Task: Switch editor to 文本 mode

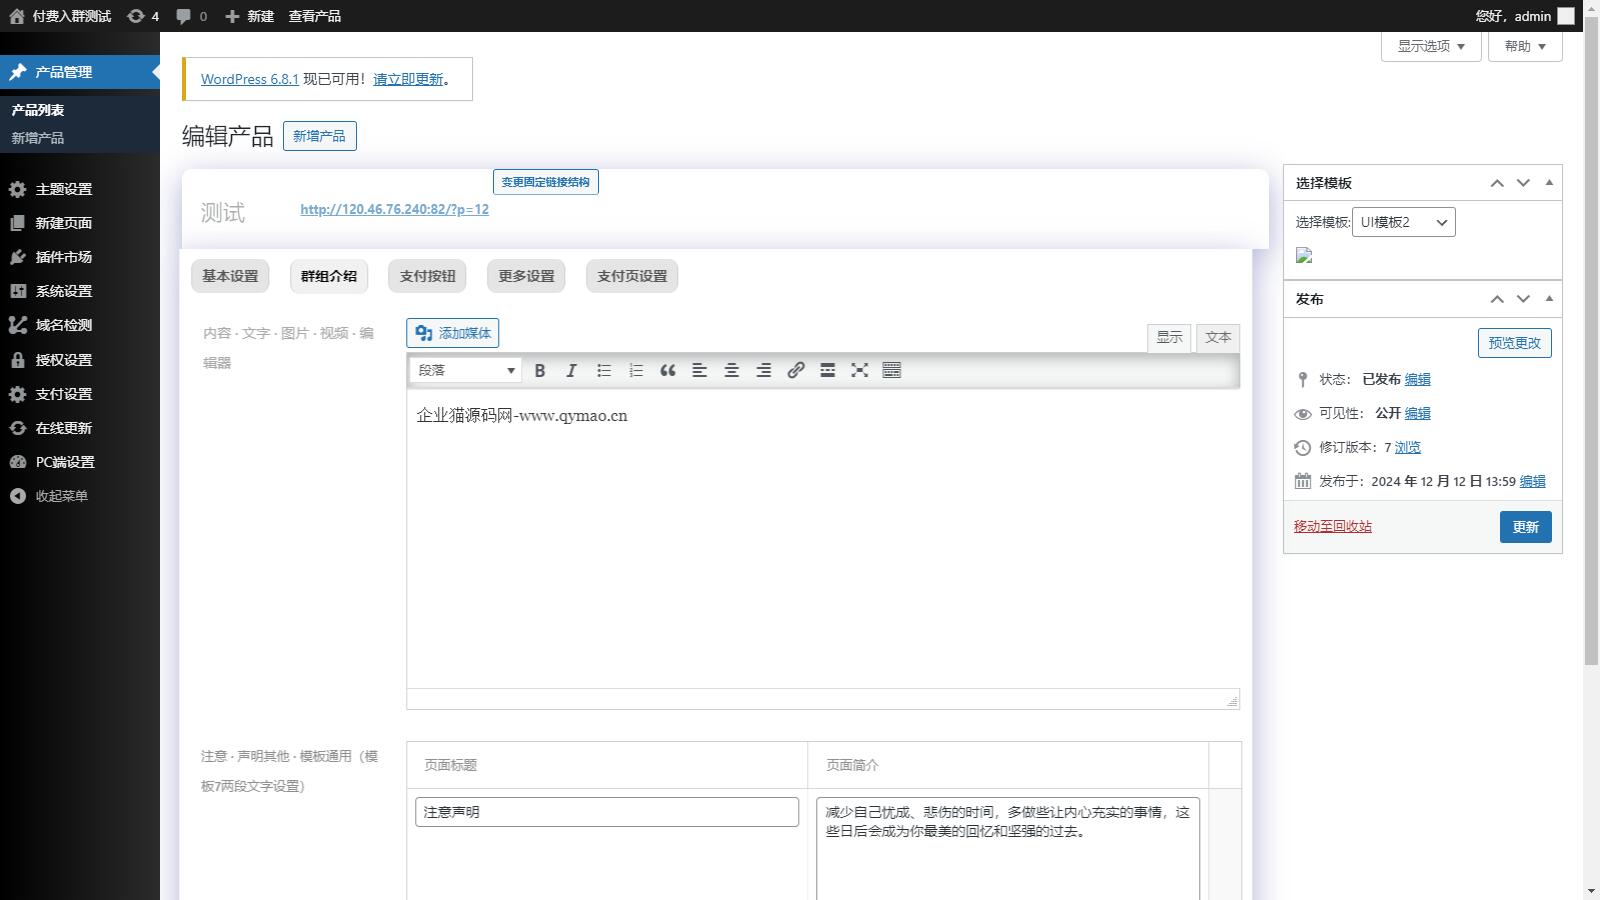Action: 1218,338
